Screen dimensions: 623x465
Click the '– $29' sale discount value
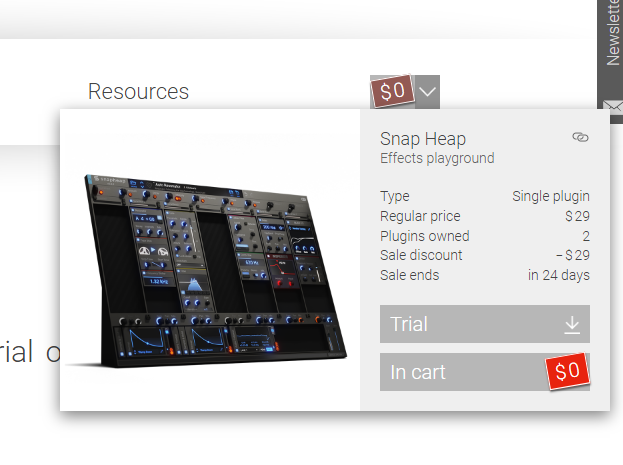click(573, 255)
